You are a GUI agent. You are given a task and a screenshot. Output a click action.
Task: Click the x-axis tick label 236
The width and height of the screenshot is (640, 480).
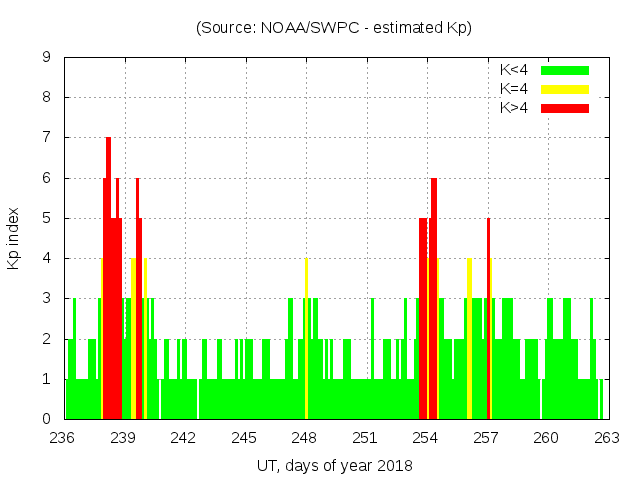[63, 438]
